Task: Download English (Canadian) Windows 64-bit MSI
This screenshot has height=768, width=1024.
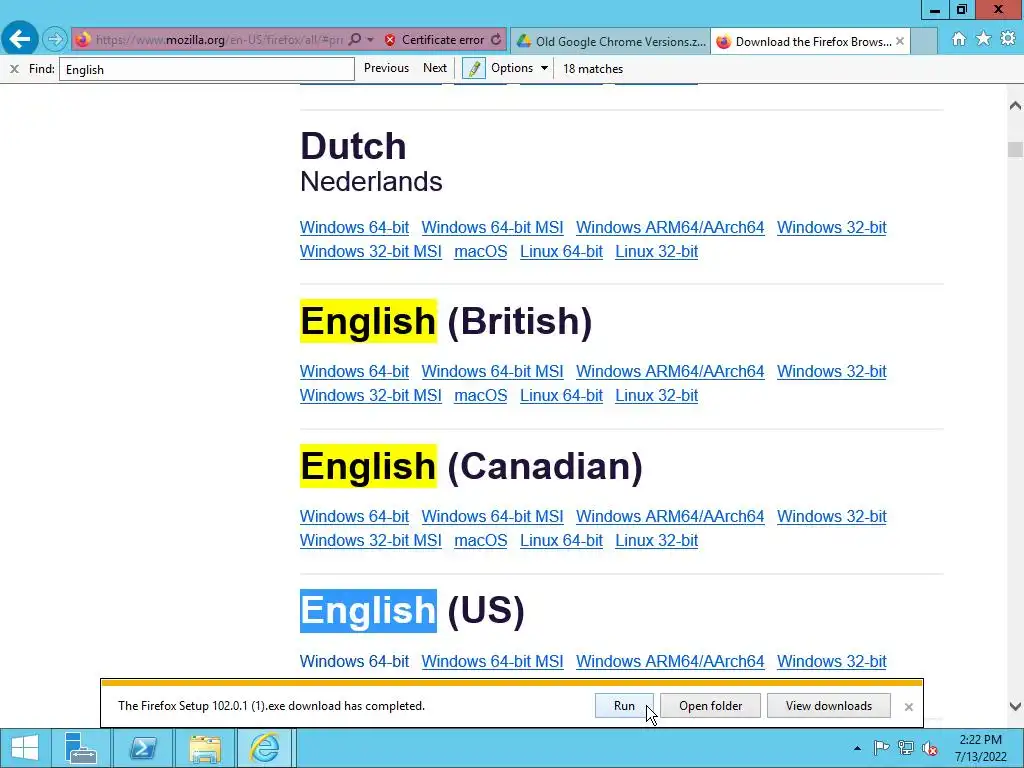Action: tap(492, 516)
